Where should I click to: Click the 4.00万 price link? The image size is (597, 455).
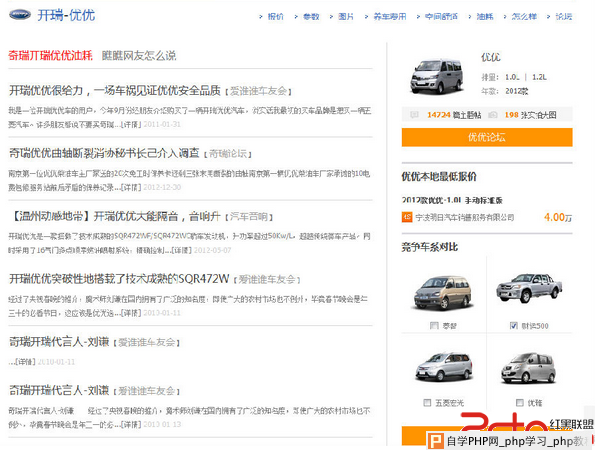pyautogui.click(x=558, y=217)
